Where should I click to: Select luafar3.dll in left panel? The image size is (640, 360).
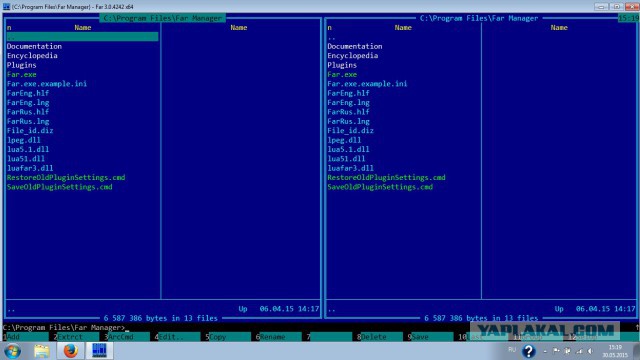(30, 168)
